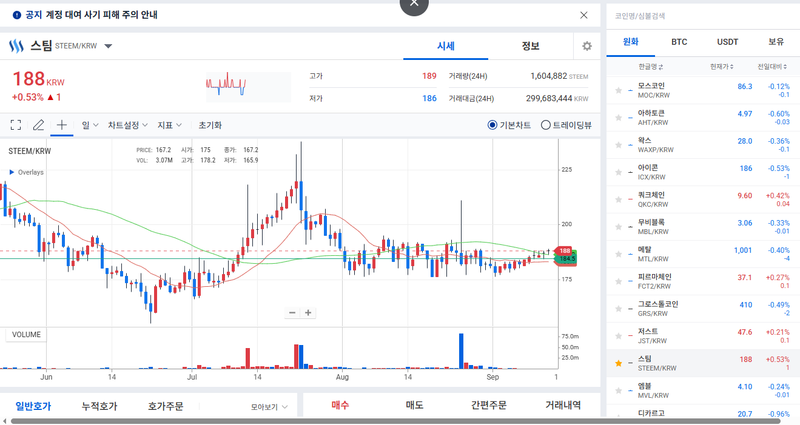The image size is (800, 425).
Task: Zoom in the chart with plus button
Action: click(x=308, y=313)
